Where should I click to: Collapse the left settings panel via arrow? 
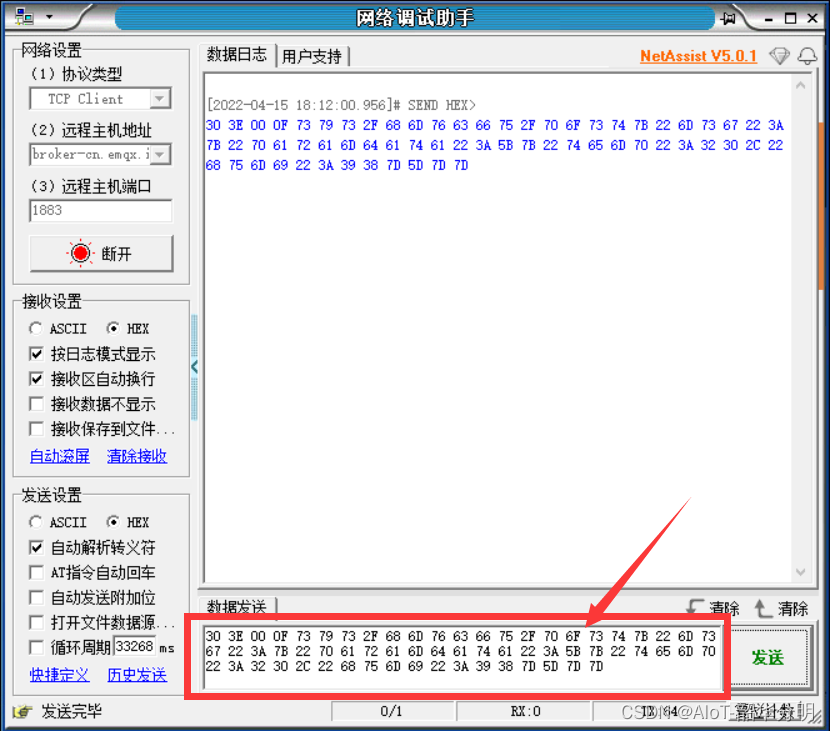pos(196,366)
